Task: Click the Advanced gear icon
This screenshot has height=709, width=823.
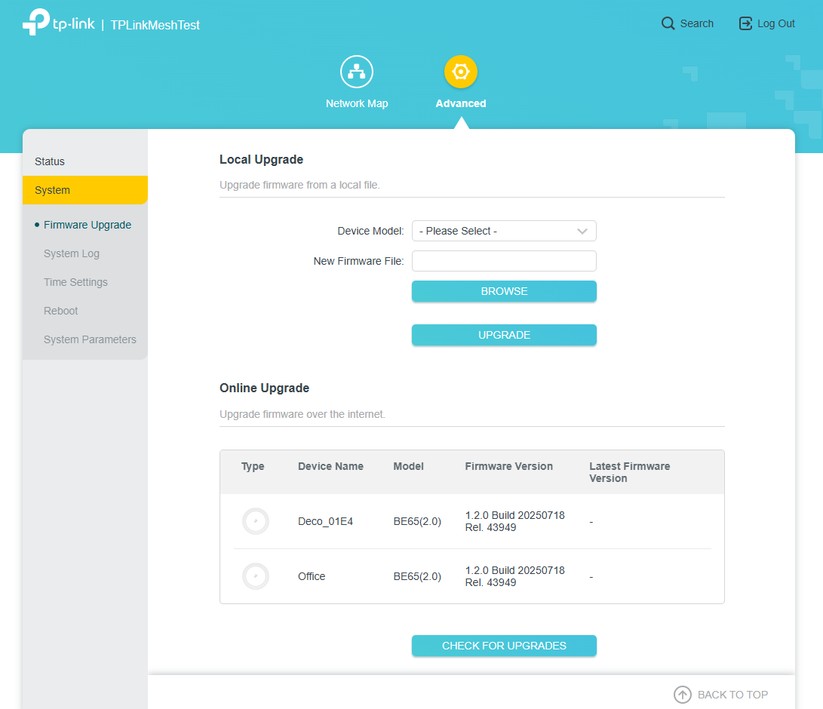Action: click(x=460, y=72)
